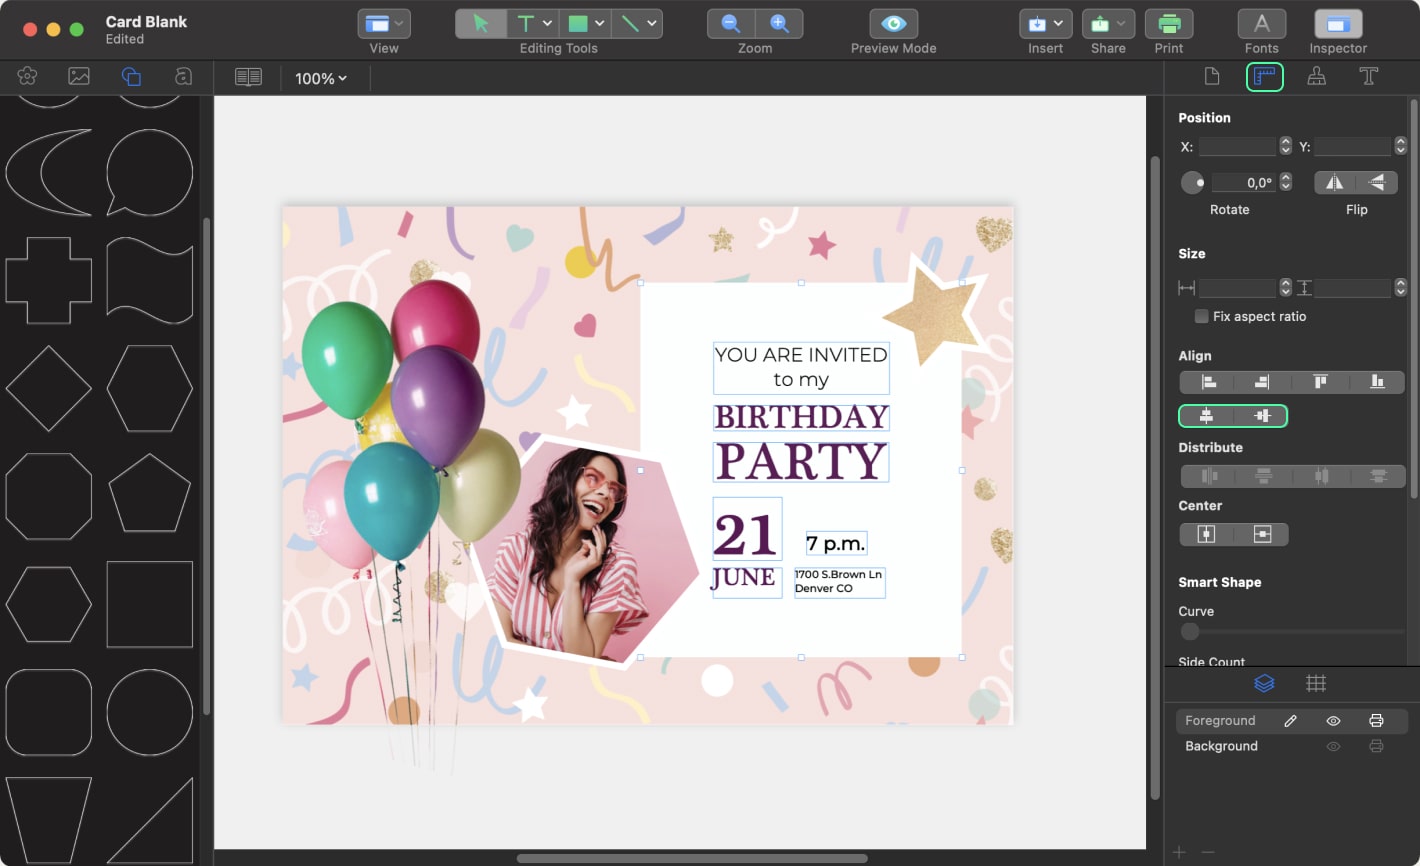The width and height of the screenshot is (1420, 866).
Task: Align objects to bottom edges
Action: tap(1377, 382)
